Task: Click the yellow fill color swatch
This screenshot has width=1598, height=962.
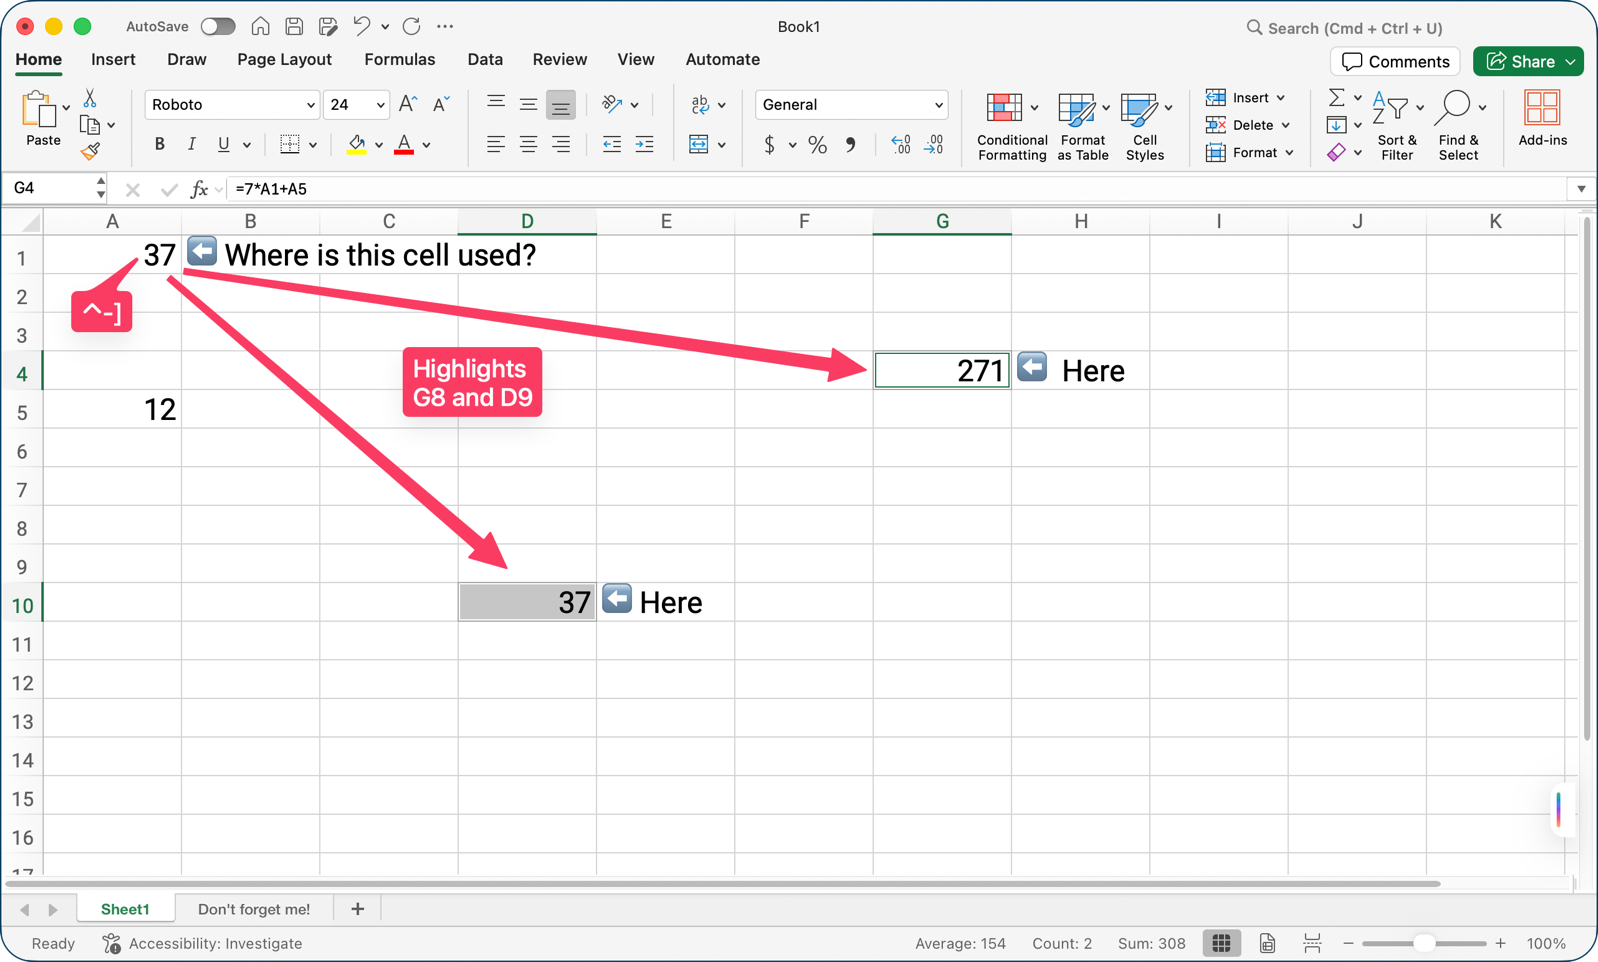Action: pyautogui.click(x=356, y=145)
